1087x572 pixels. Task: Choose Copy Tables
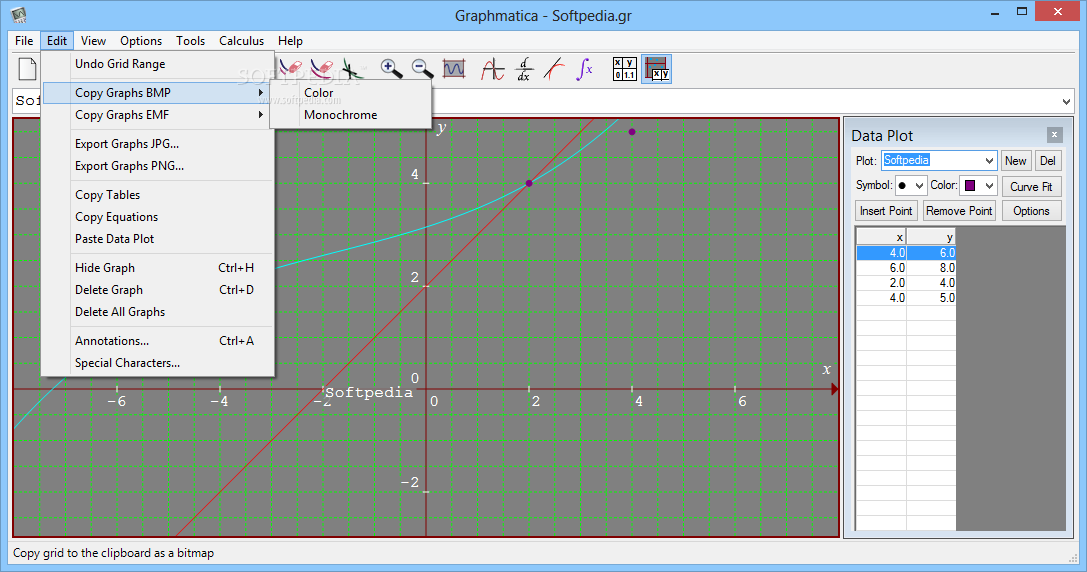click(158, 195)
